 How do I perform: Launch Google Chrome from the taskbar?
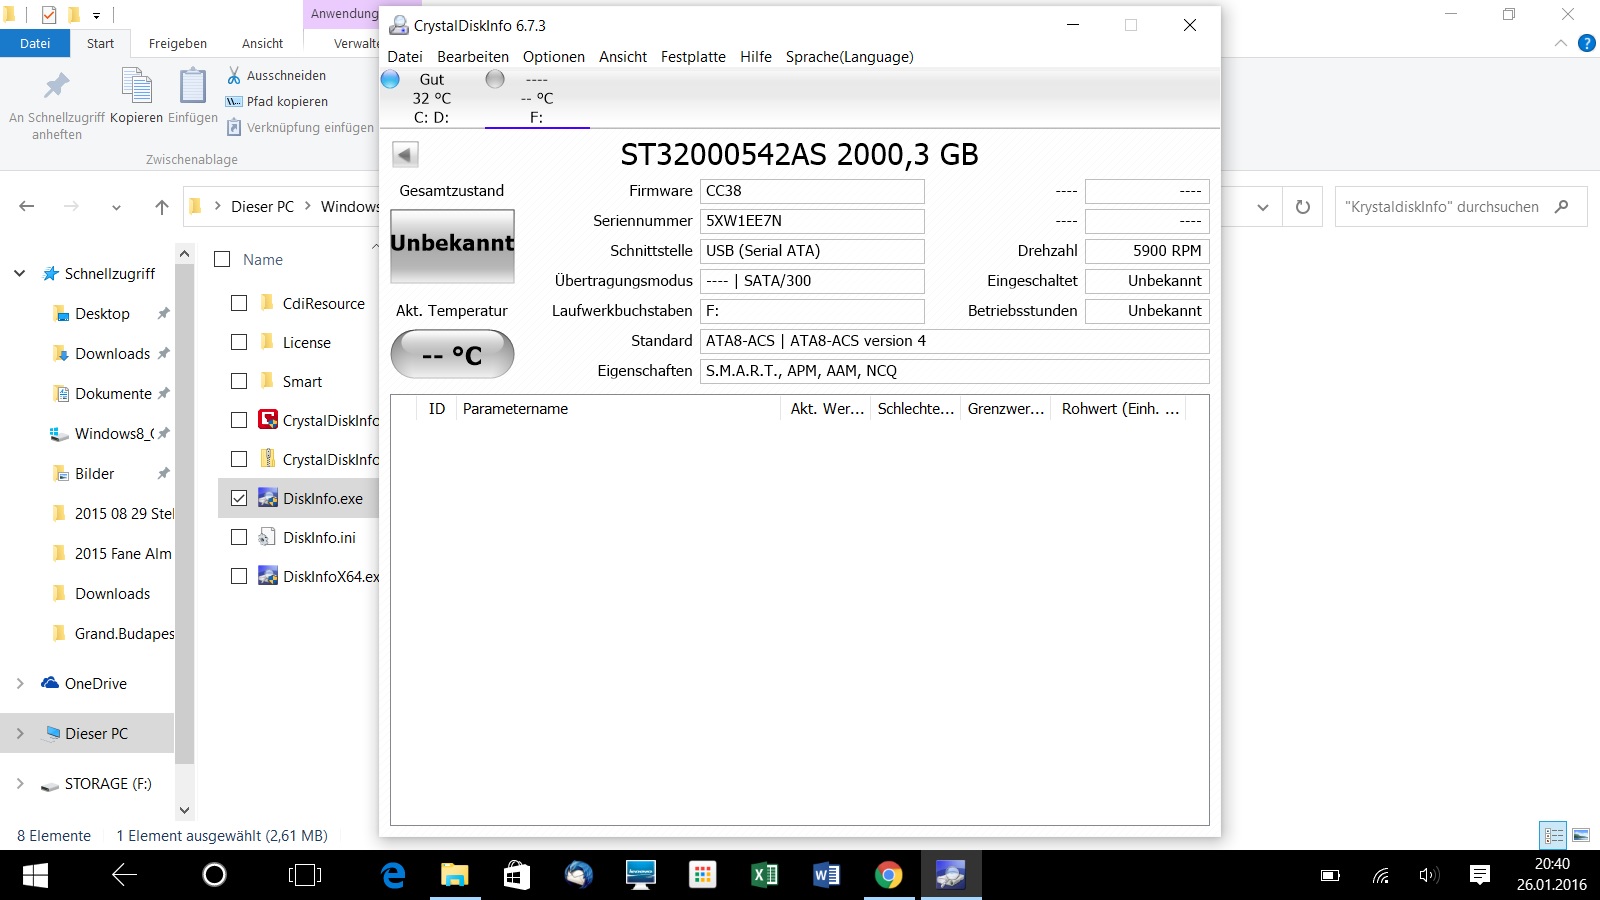(x=888, y=876)
